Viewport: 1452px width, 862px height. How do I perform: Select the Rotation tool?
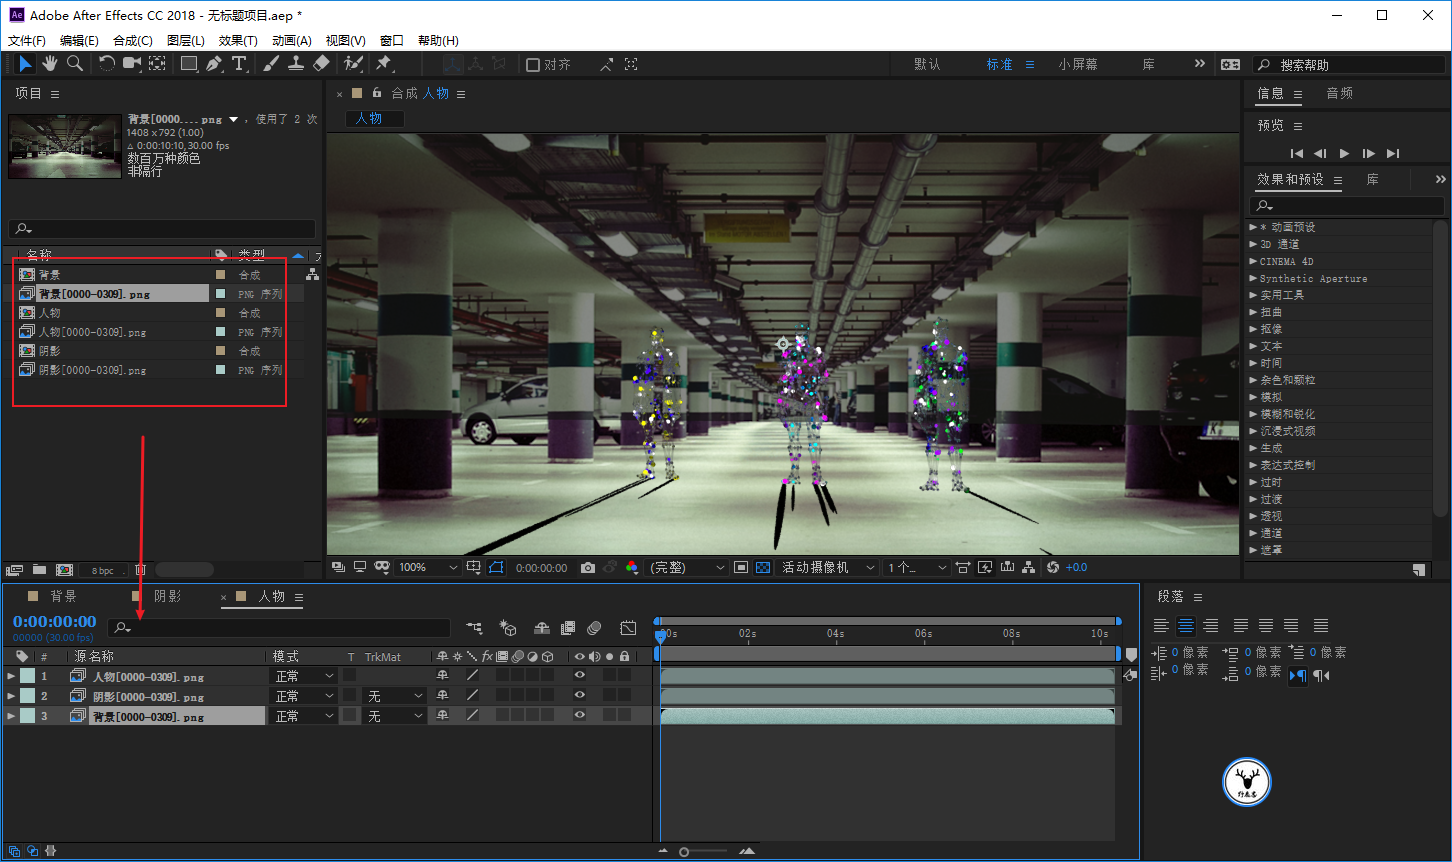(106, 64)
